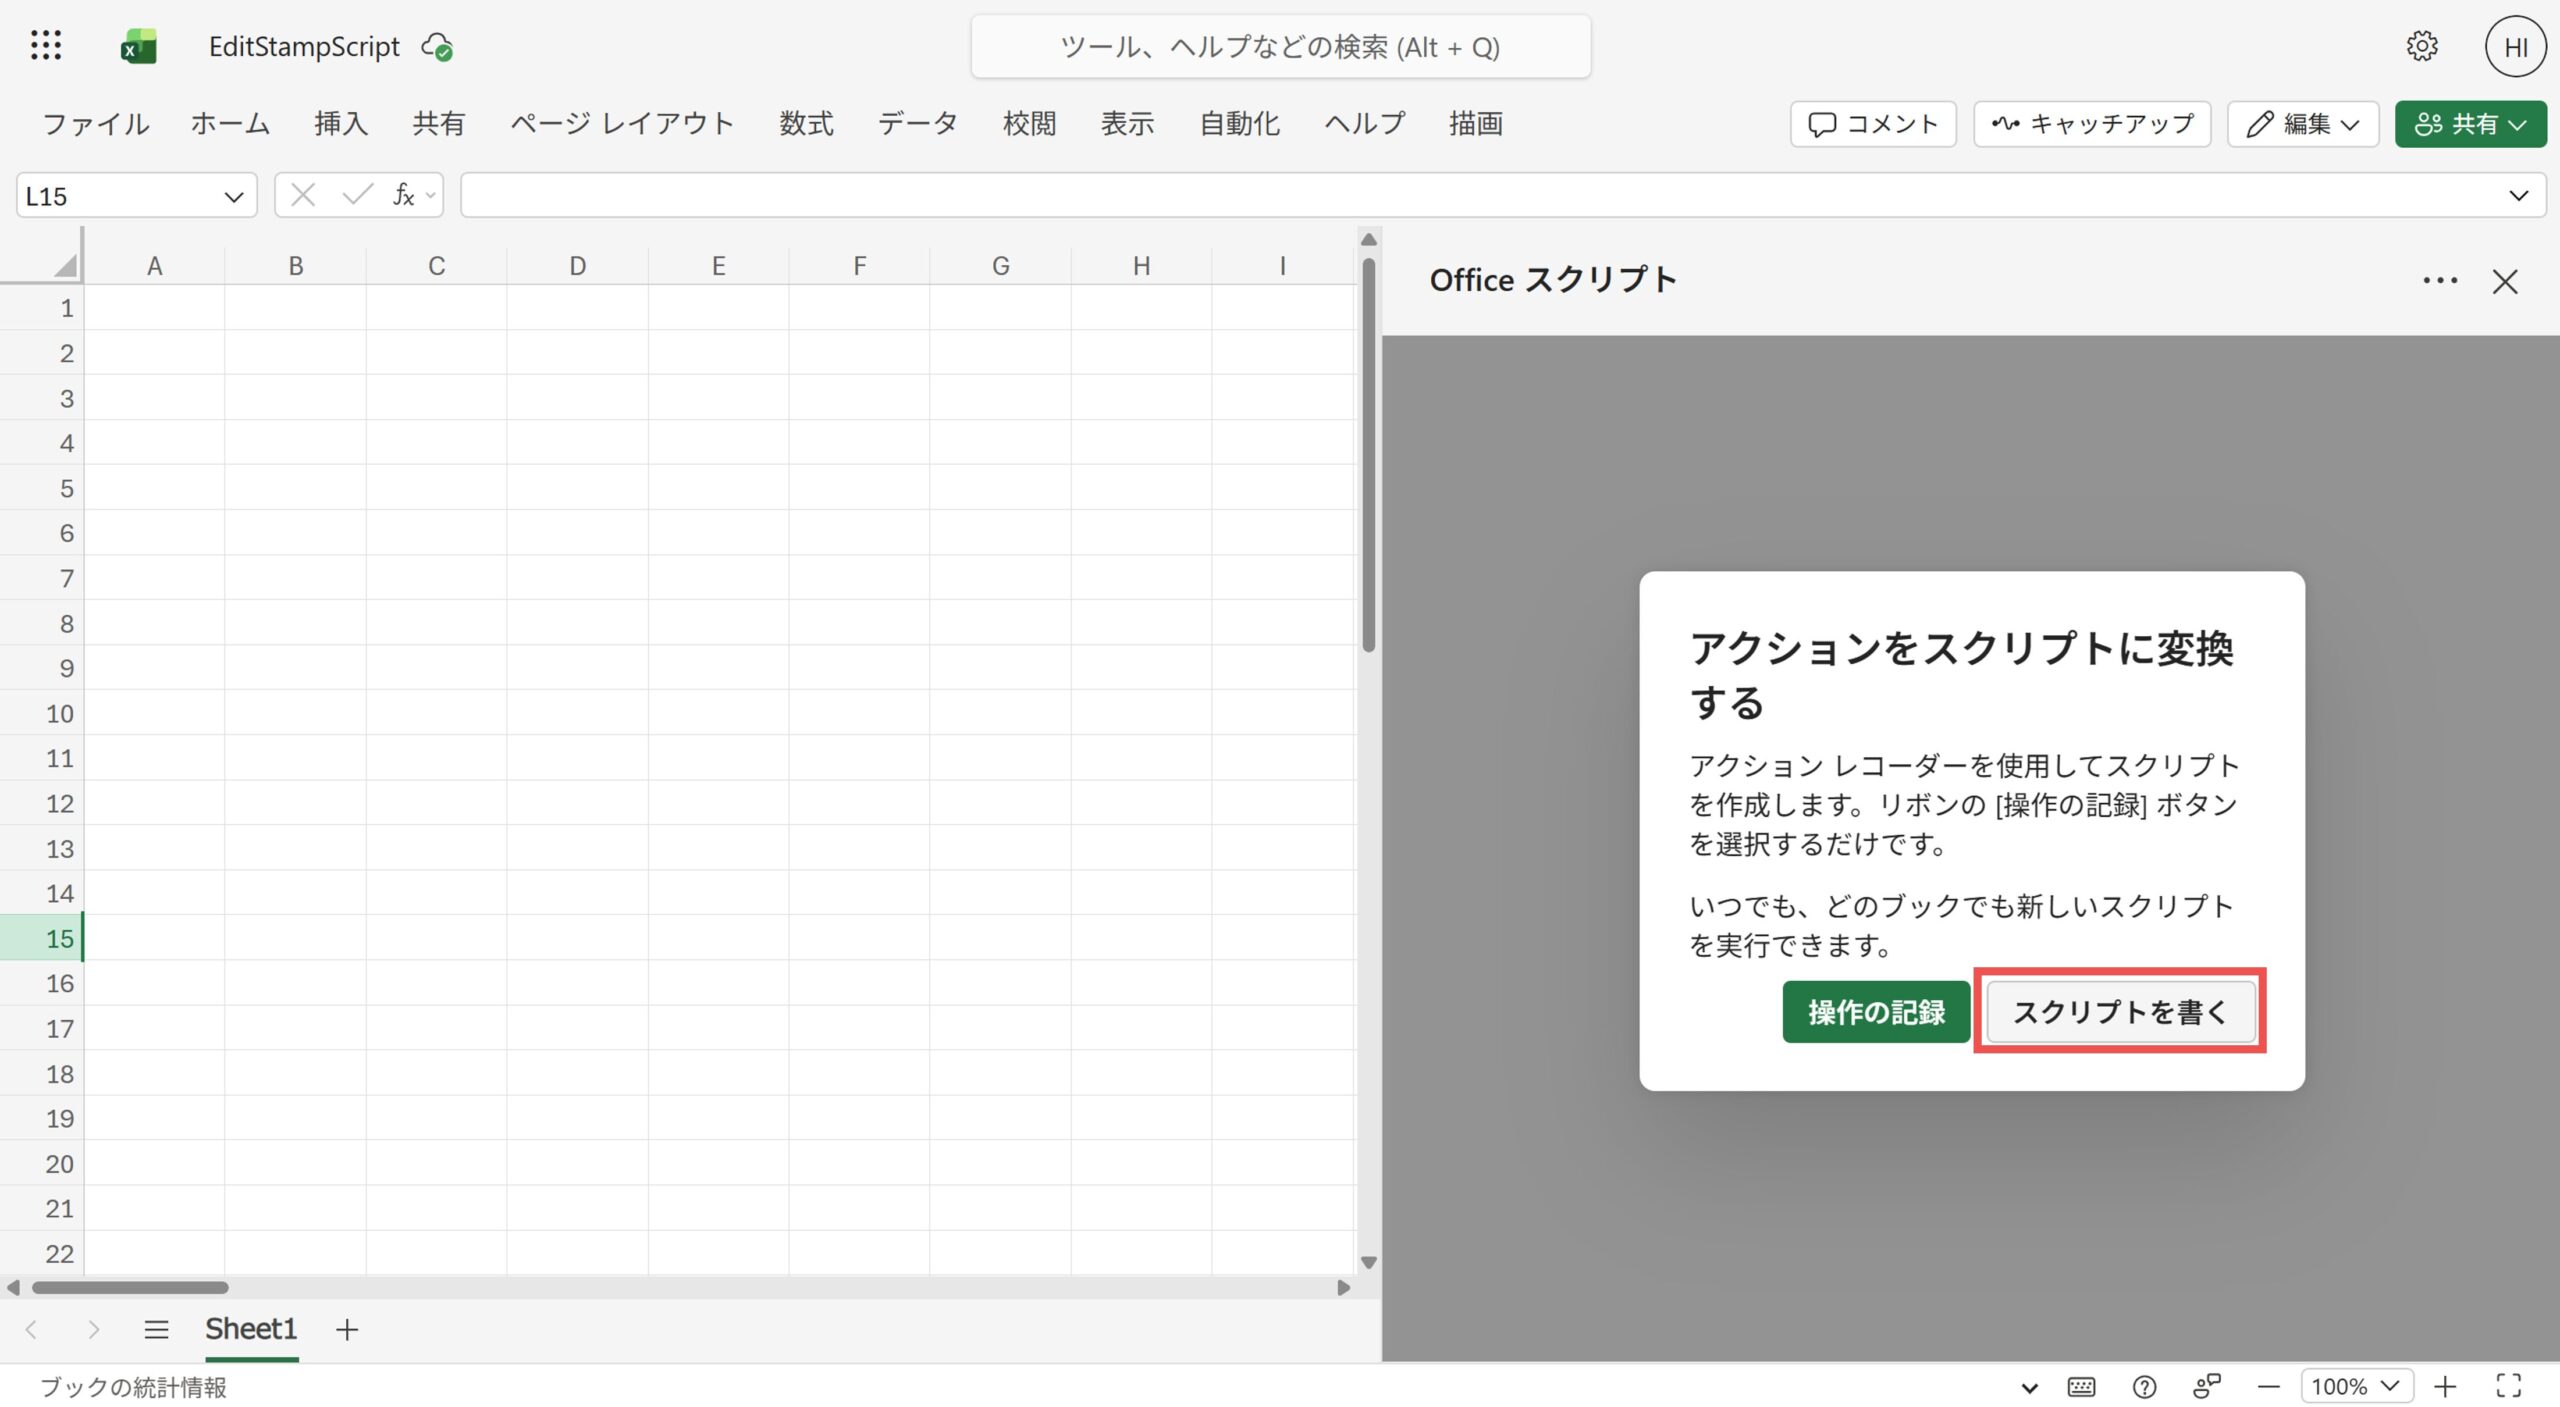Click the 操作の記録 button
The width and height of the screenshot is (2560, 1407).
(1875, 1012)
